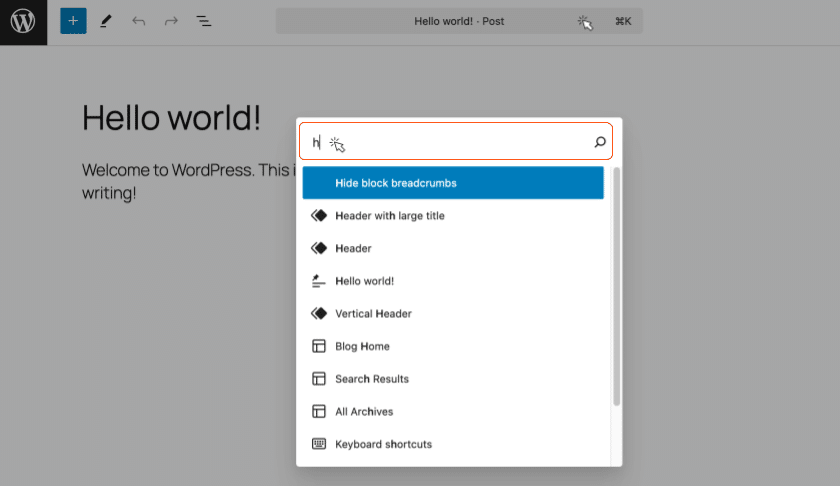
Task: Click the Blog Home layout icon
Action: coord(319,346)
